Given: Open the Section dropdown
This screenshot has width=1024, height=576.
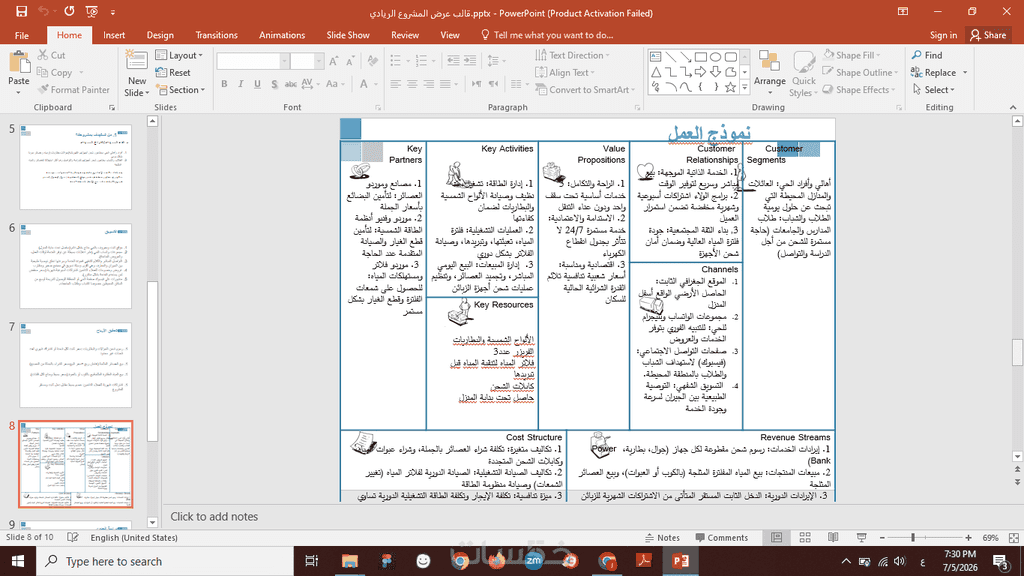Looking at the screenshot, I should (181, 89).
